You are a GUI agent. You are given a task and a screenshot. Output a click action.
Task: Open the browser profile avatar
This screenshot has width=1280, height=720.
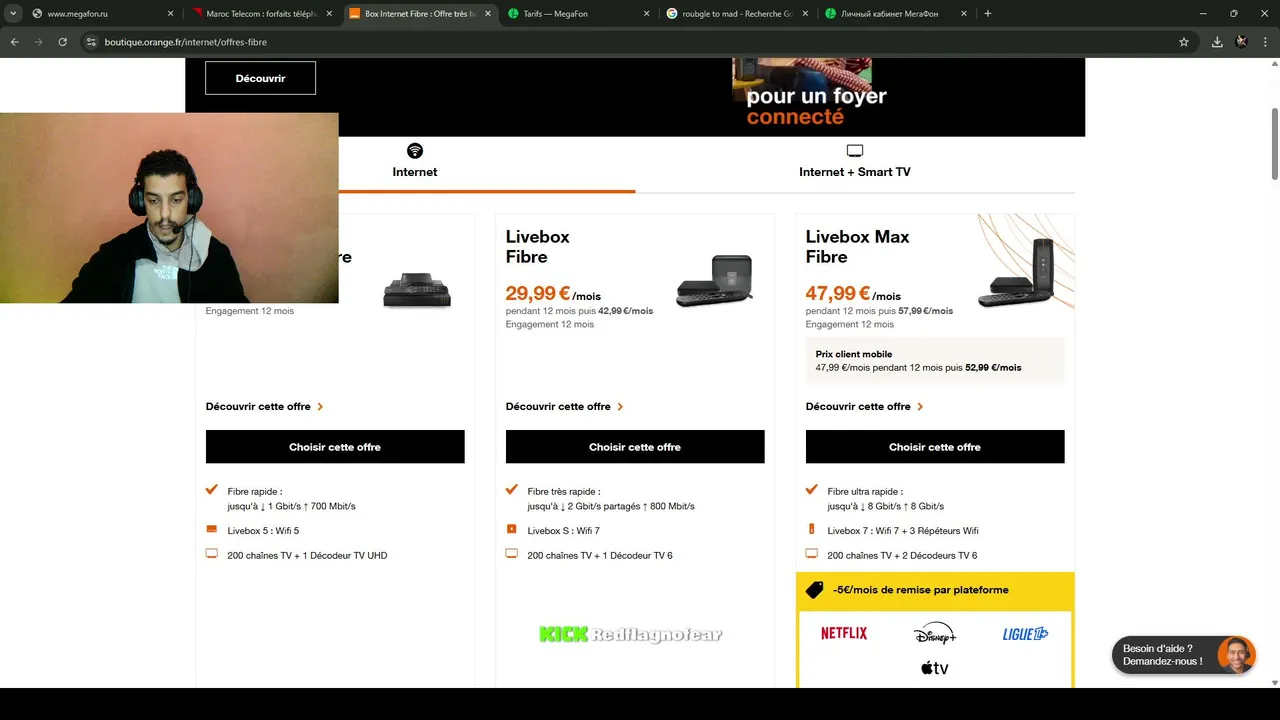pyautogui.click(x=1242, y=42)
